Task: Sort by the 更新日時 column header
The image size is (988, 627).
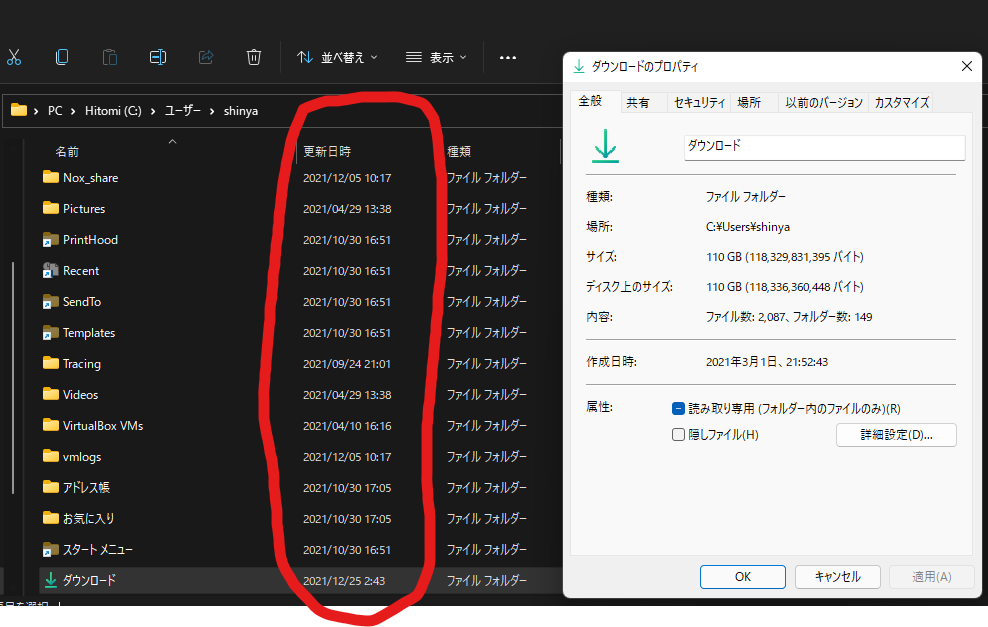Action: point(326,151)
